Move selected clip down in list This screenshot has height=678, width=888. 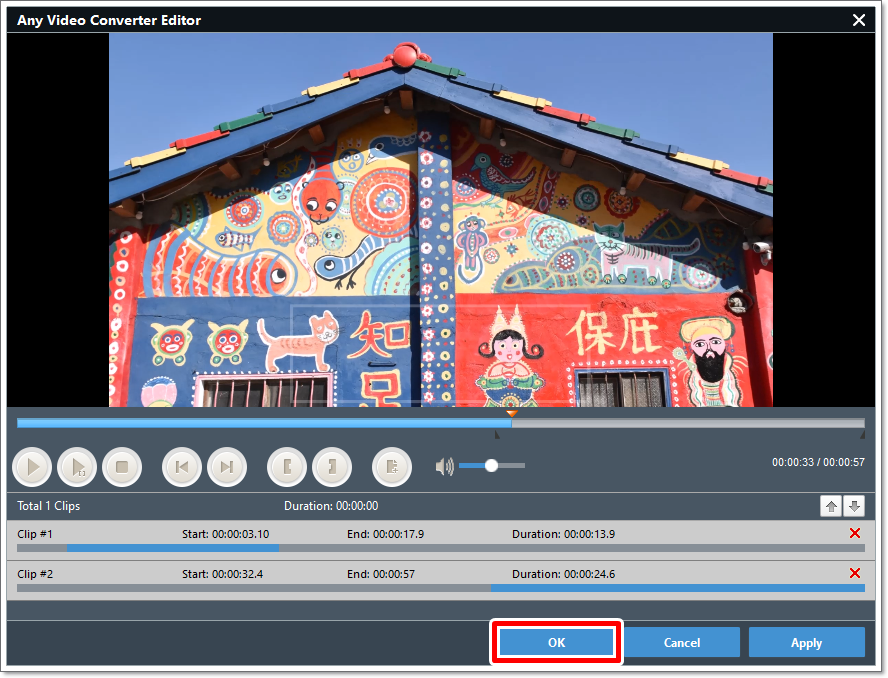[854, 506]
